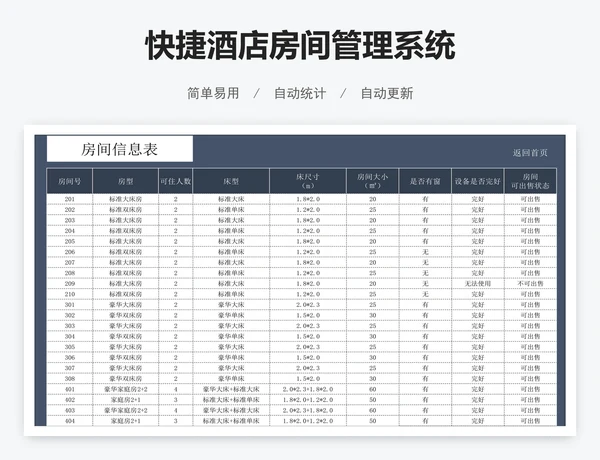
Task: Click bed size 1.2*2.0 in row 202
Action: (x=308, y=210)
